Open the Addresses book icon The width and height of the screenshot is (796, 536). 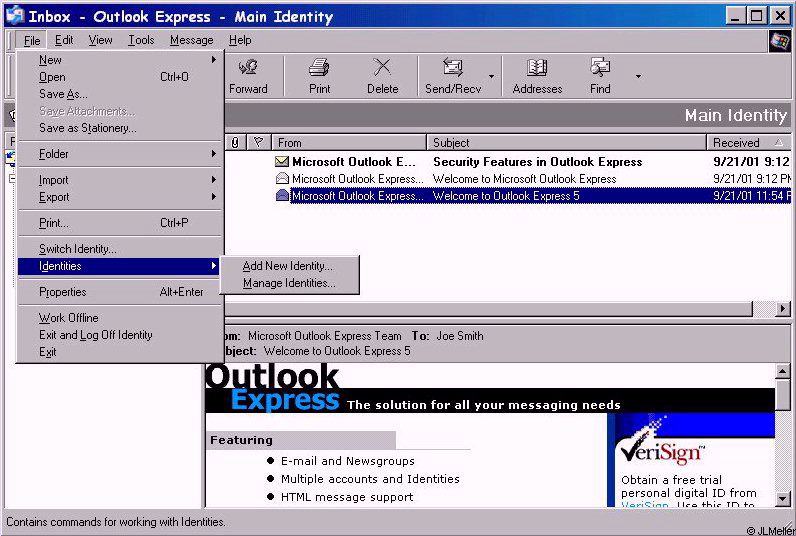(537, 68)
